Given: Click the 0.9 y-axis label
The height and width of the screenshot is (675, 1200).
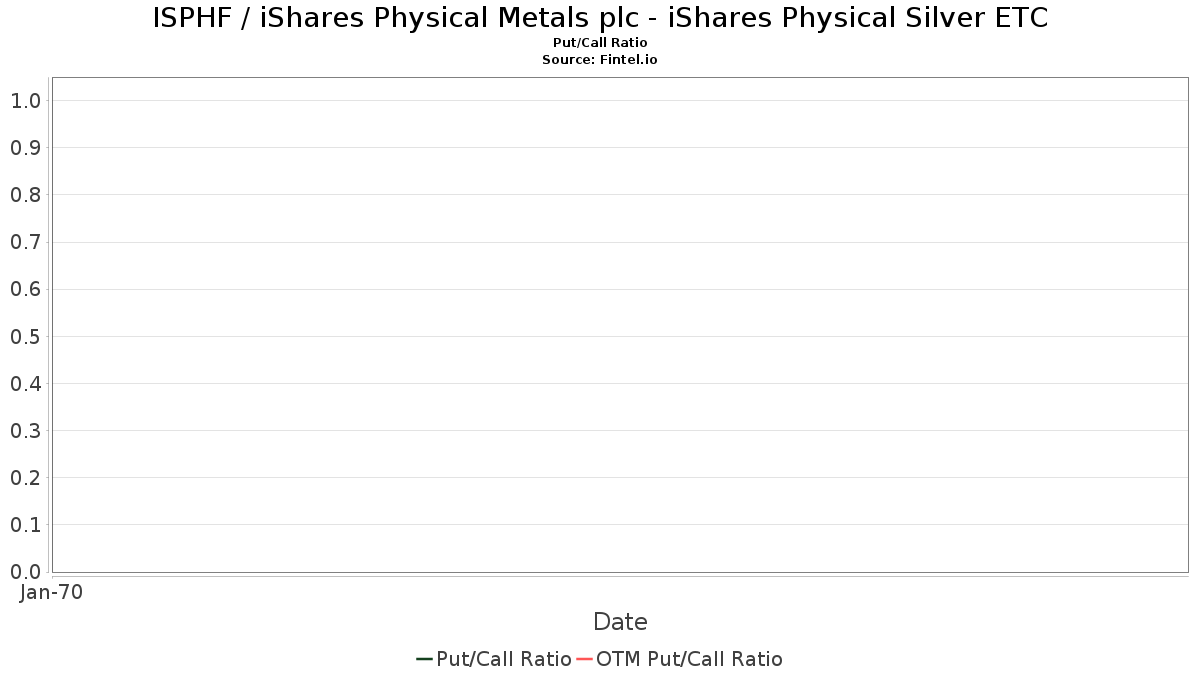Looking at the screenshot, I should point(25,148).
